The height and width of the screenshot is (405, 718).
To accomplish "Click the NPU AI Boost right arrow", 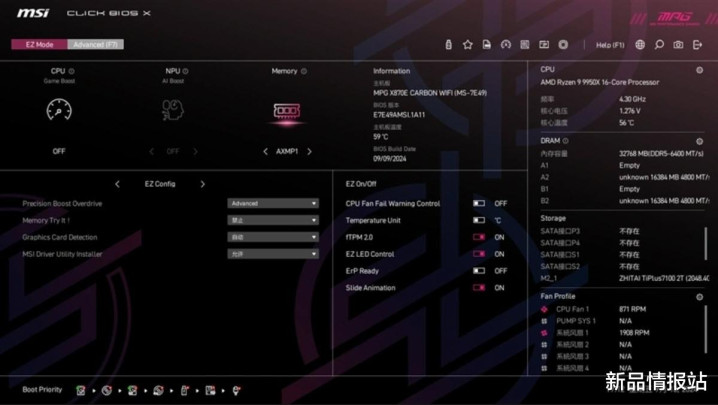I will pos(196,152).
